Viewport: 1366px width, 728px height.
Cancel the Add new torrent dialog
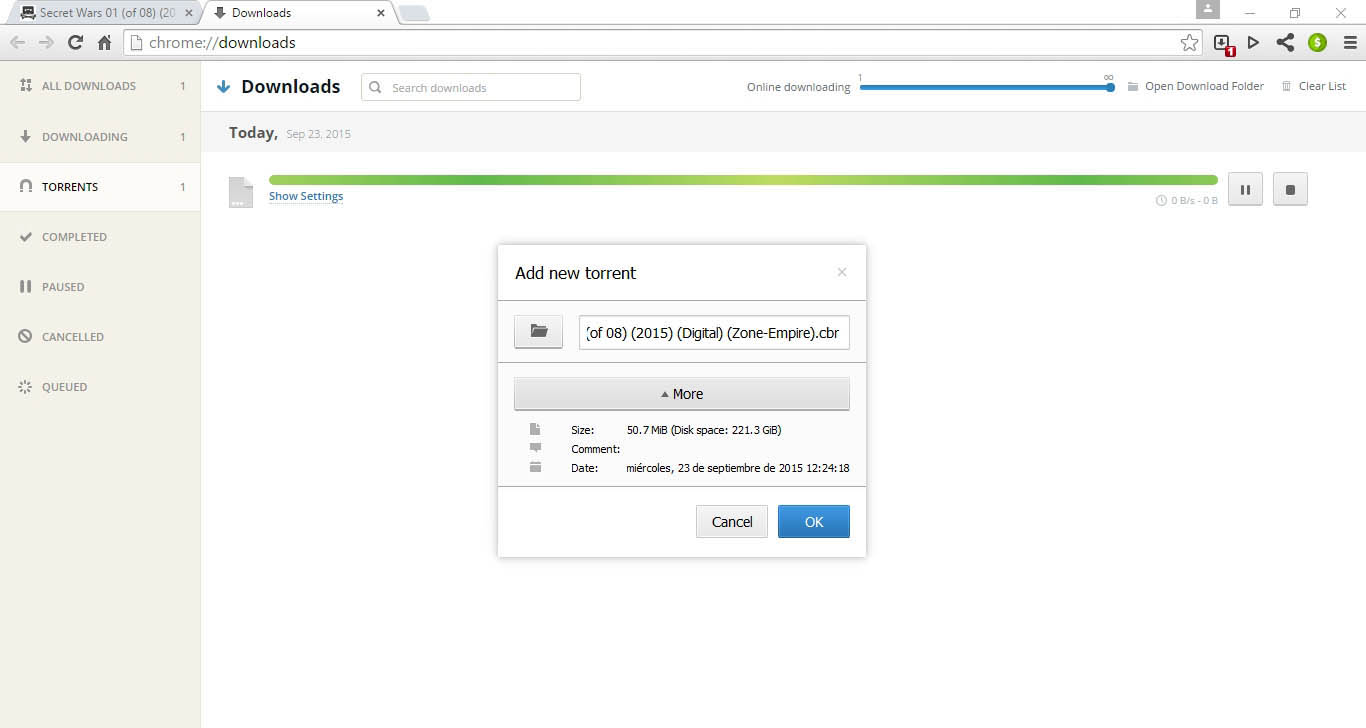(x=732, y=521)
